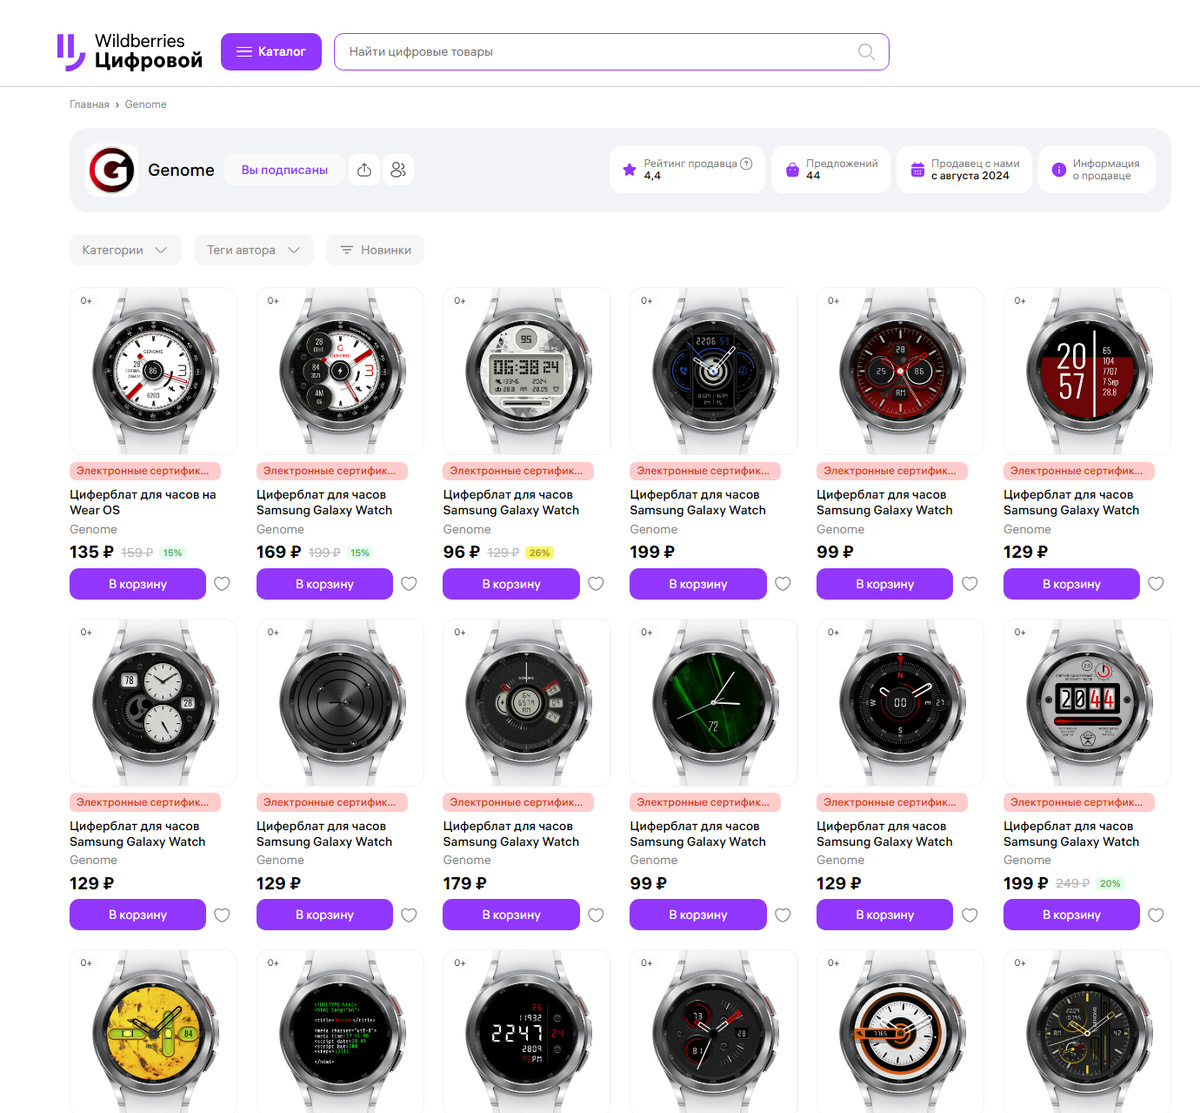The width and height of the screenshot is (1200, 1113).
Task: Click the 15% discount badge on 169 ₽ item
Action: [360, 552]
